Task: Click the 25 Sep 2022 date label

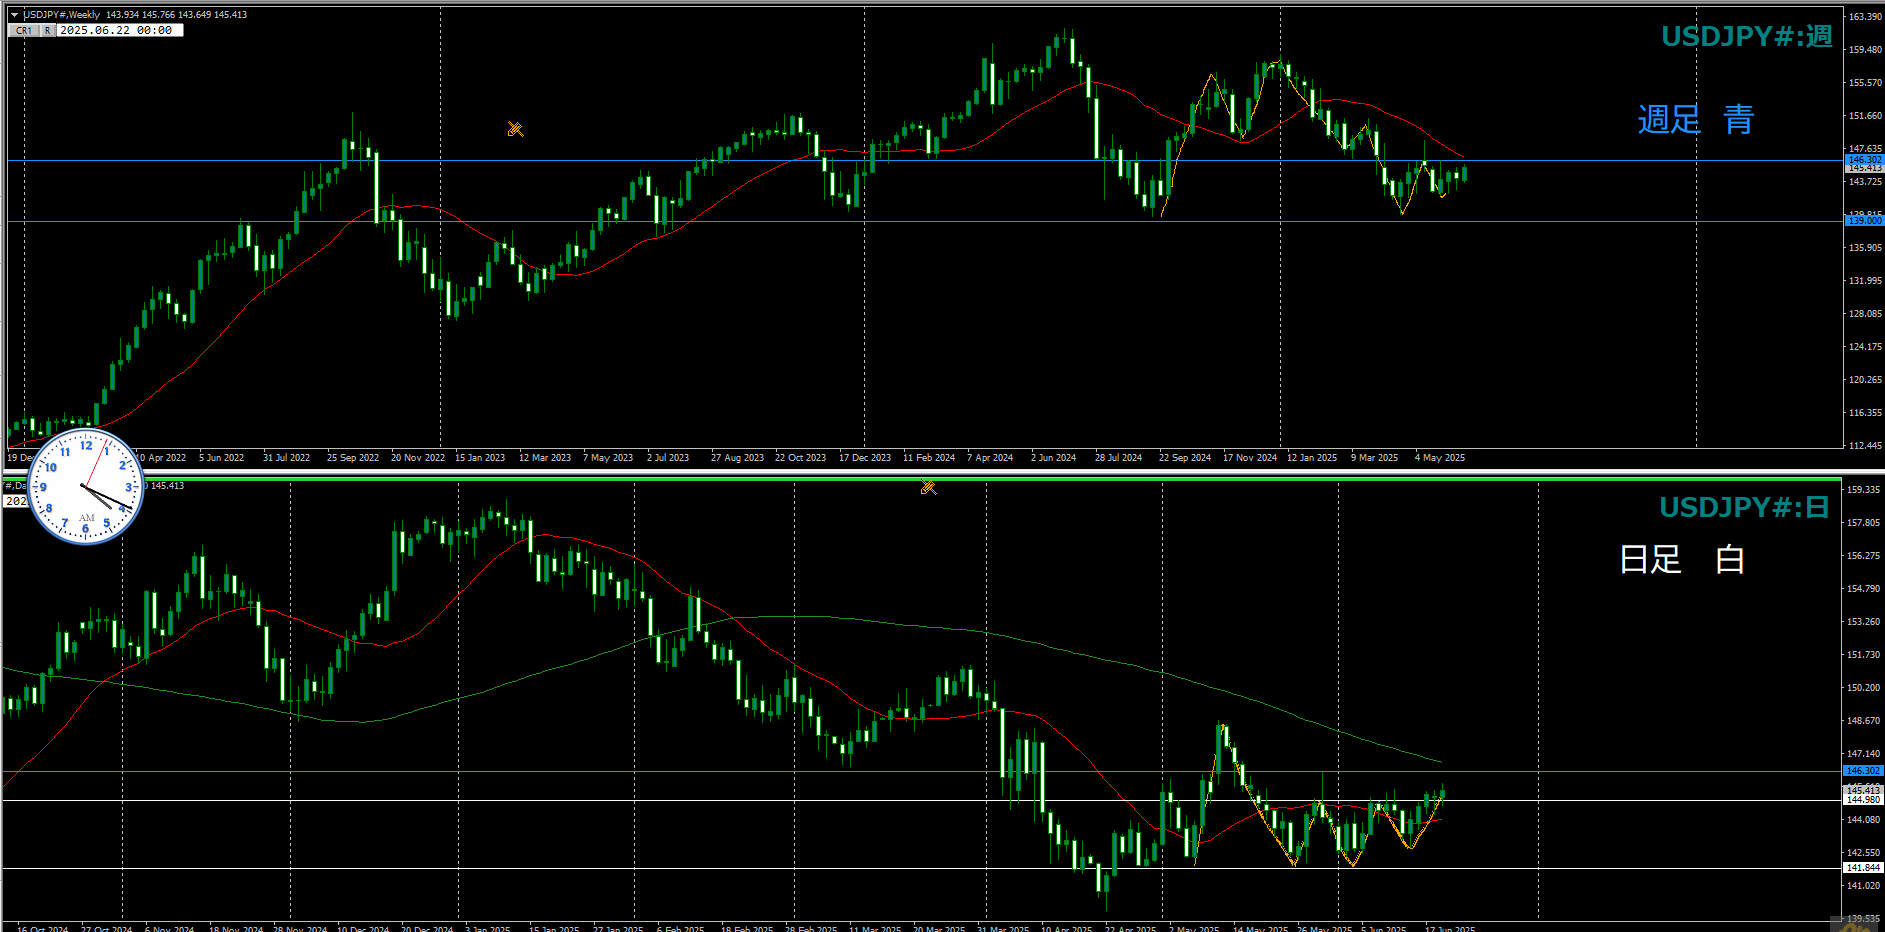Action: pos(353,458)
